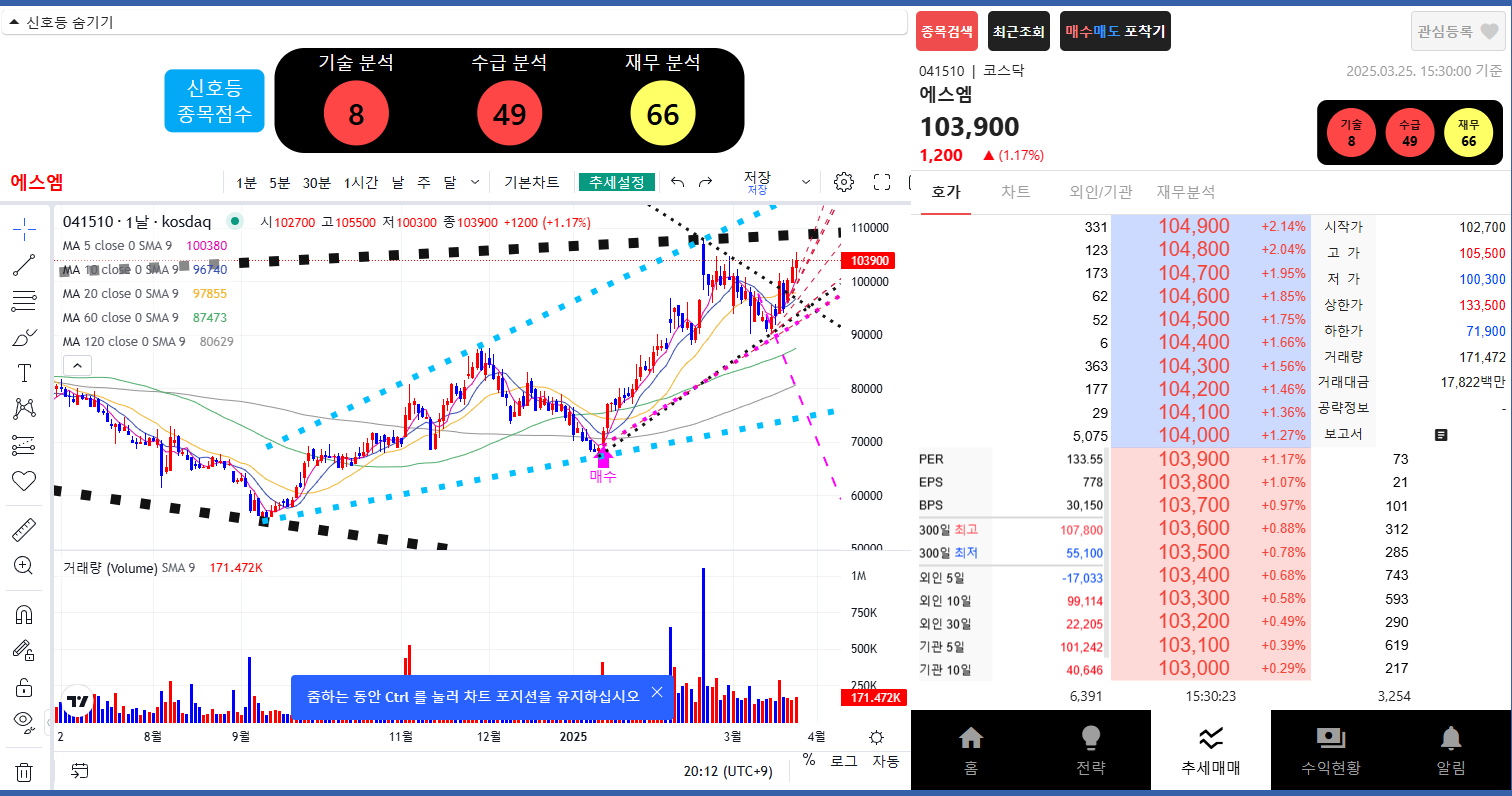The height and width of the screenshot is (796, 1512).
Task: Delete drawings with the trash icon
Action: pos(25,772)
